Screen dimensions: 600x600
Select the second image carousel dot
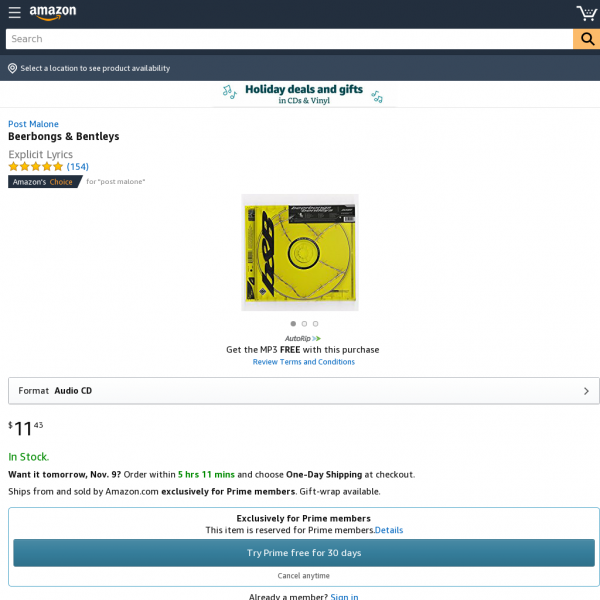pos(304,324)
